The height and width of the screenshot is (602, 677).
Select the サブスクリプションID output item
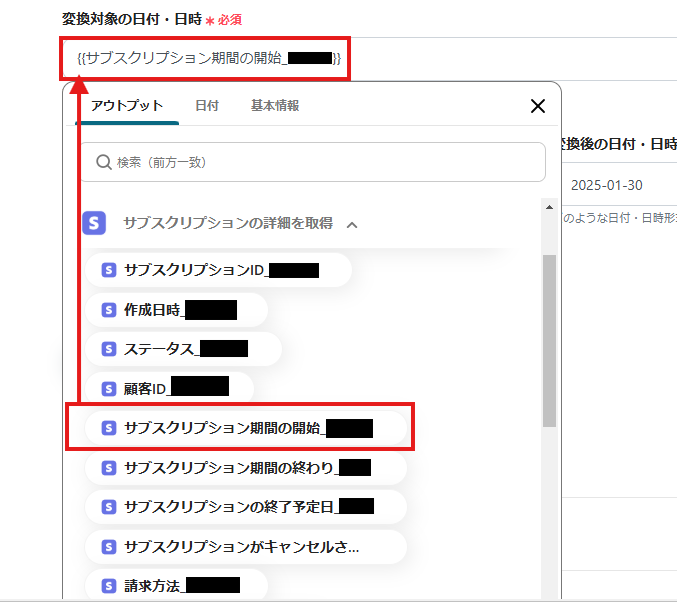click(218, 270)
